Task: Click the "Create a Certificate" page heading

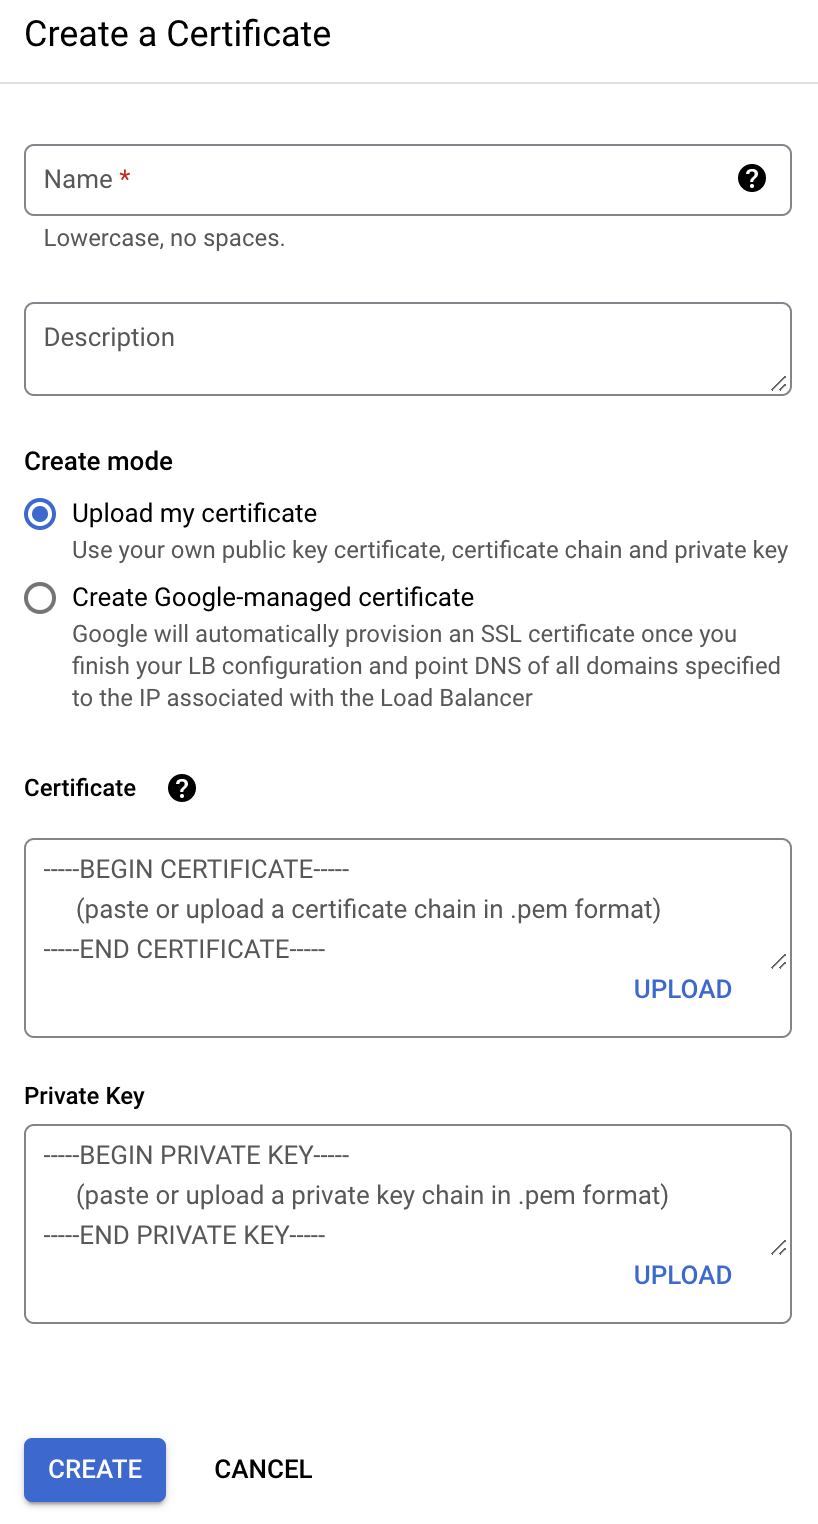Action: coord(177,34)
